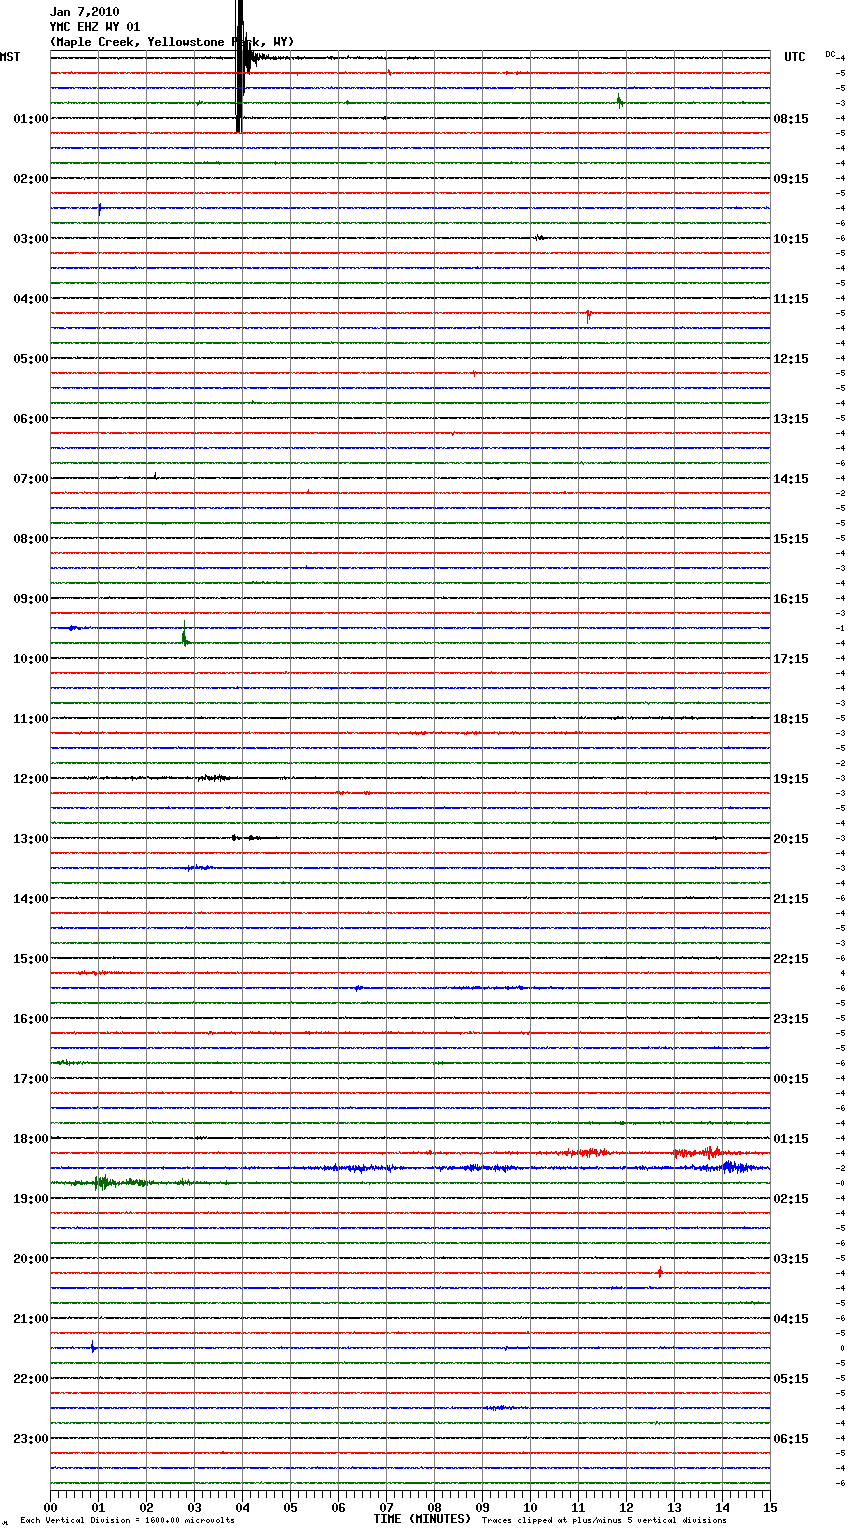
Task: Click the 18:15 UTC time label
Action: (x=791, y=719)
